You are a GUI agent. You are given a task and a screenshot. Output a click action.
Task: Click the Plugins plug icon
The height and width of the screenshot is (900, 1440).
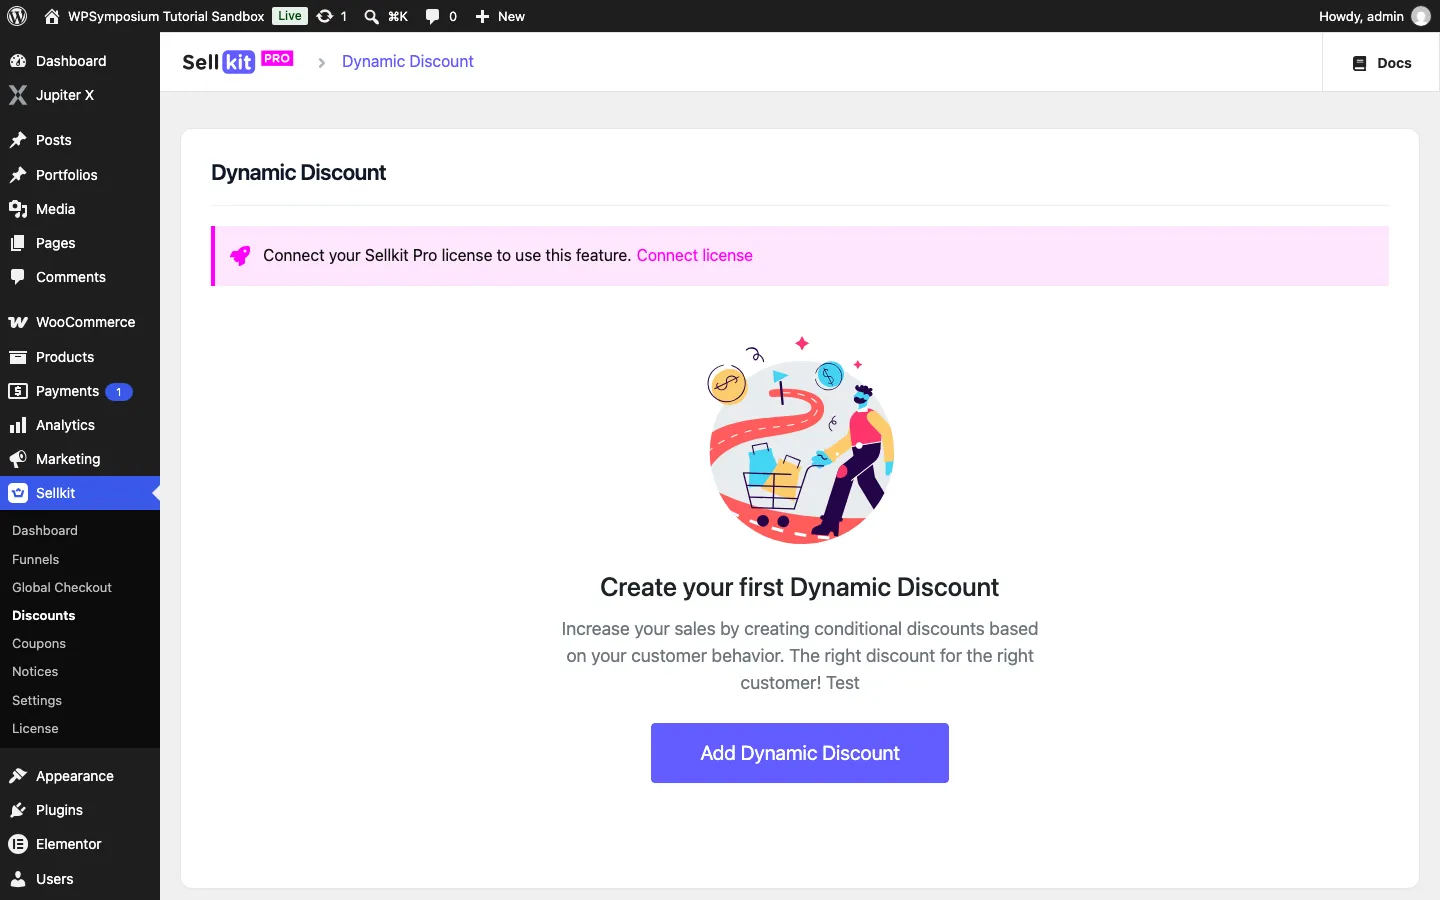(x=18, y=810)
